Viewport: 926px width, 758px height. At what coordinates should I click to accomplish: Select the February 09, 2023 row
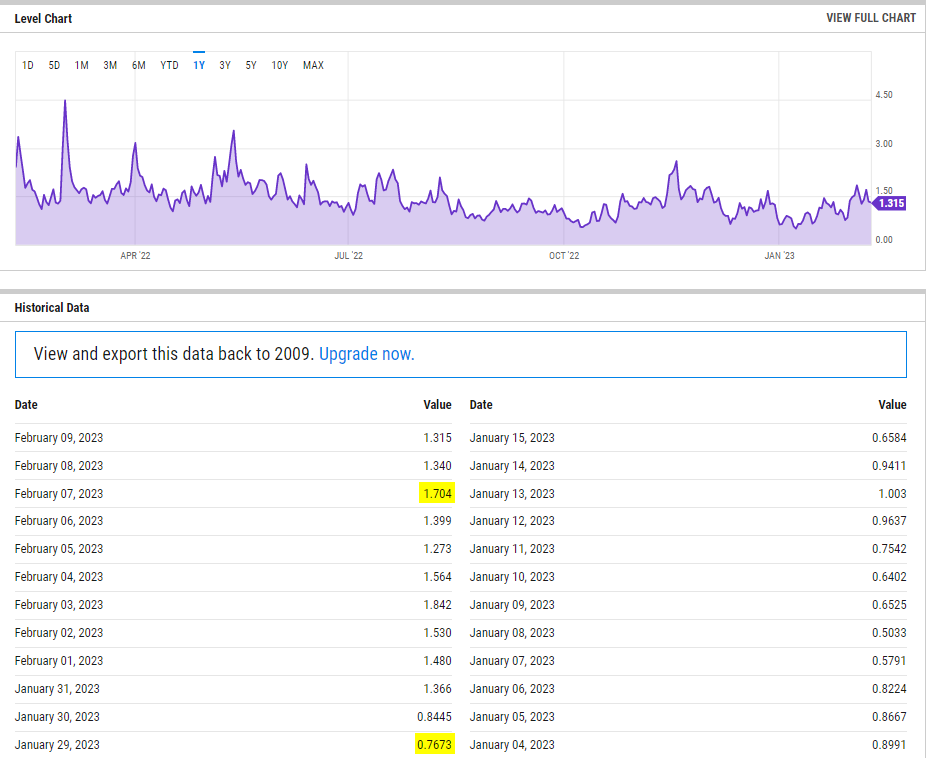(59, 438)
